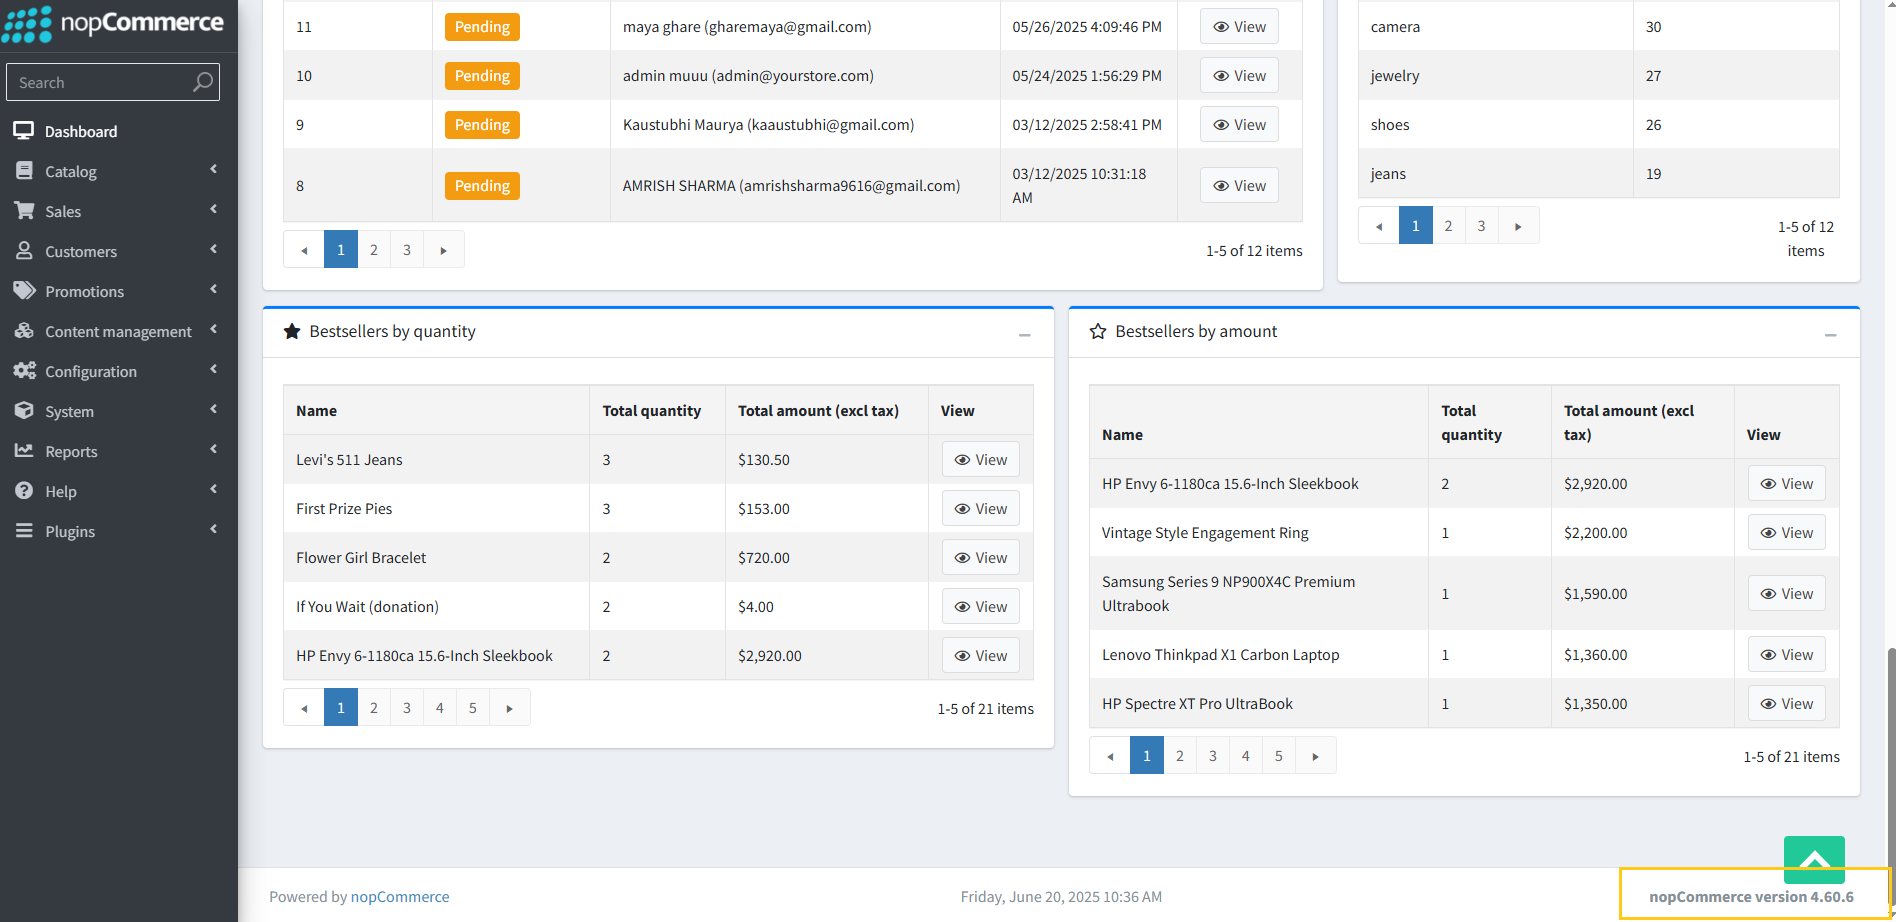Open the Plugins menu item
Image resolution: width=1896 pixels, height=922 pixels.
click(x=119, y=531)
